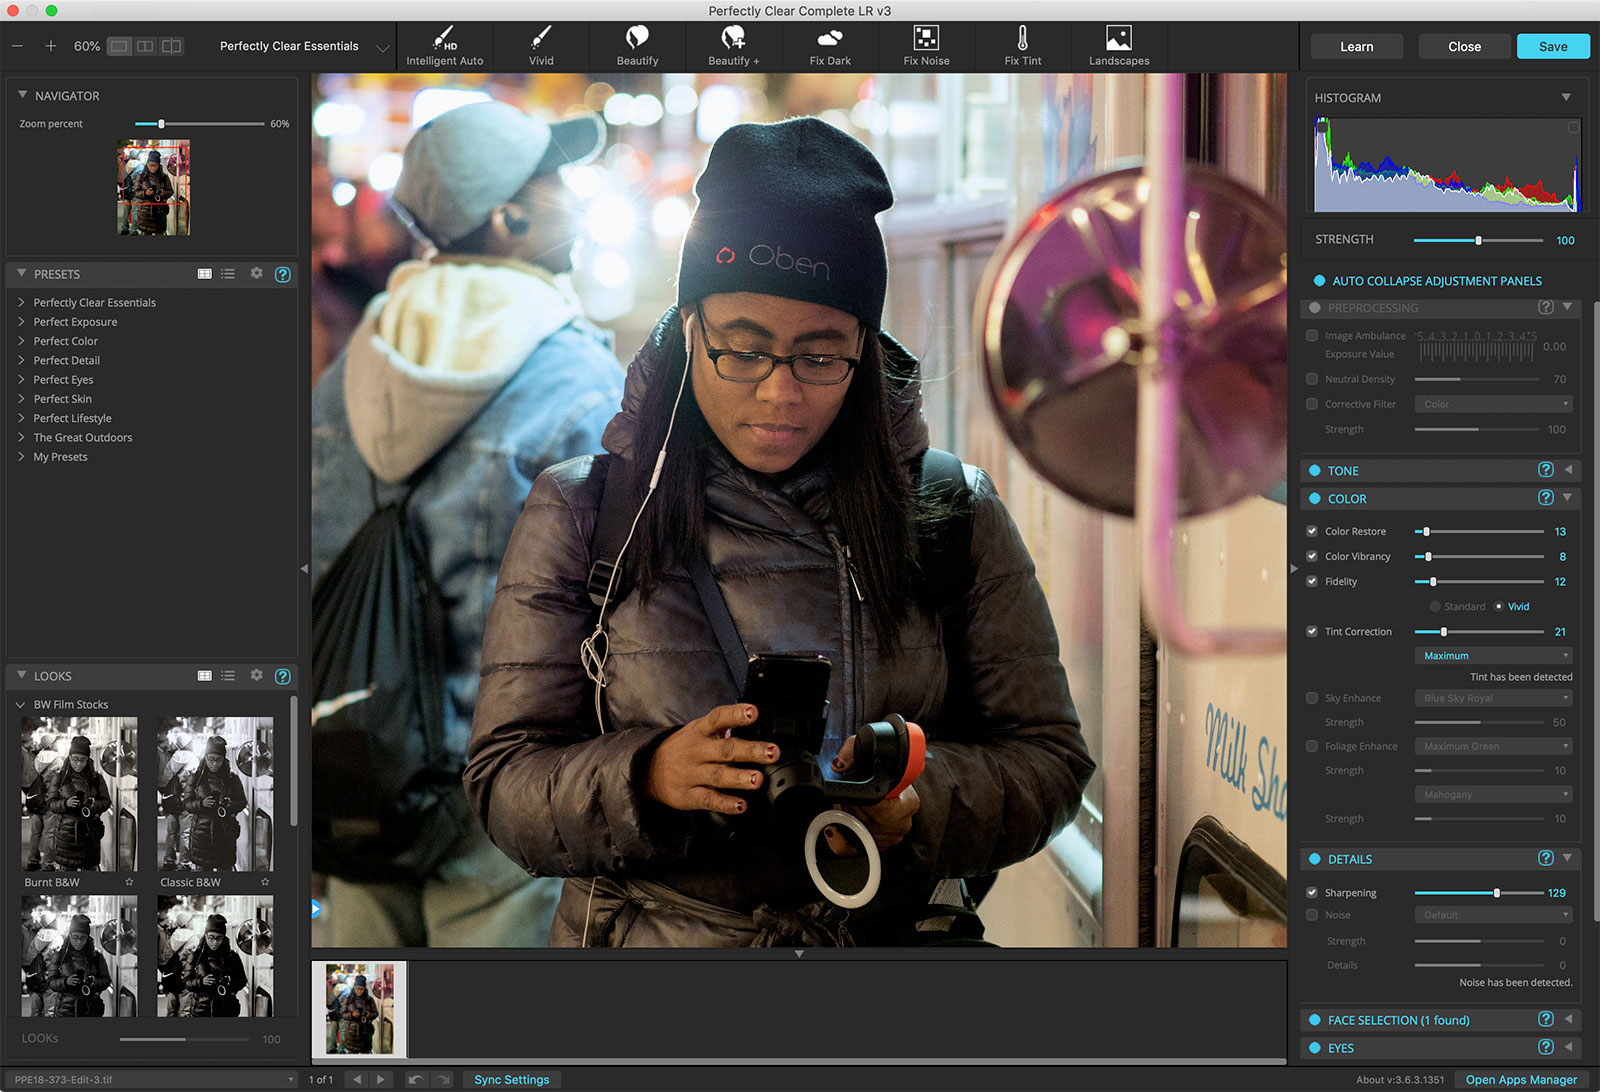Image resolution: width=1600 pixels, height=1092 pixels.
Task: Switch Looks panel to list view
Action: 228,676
